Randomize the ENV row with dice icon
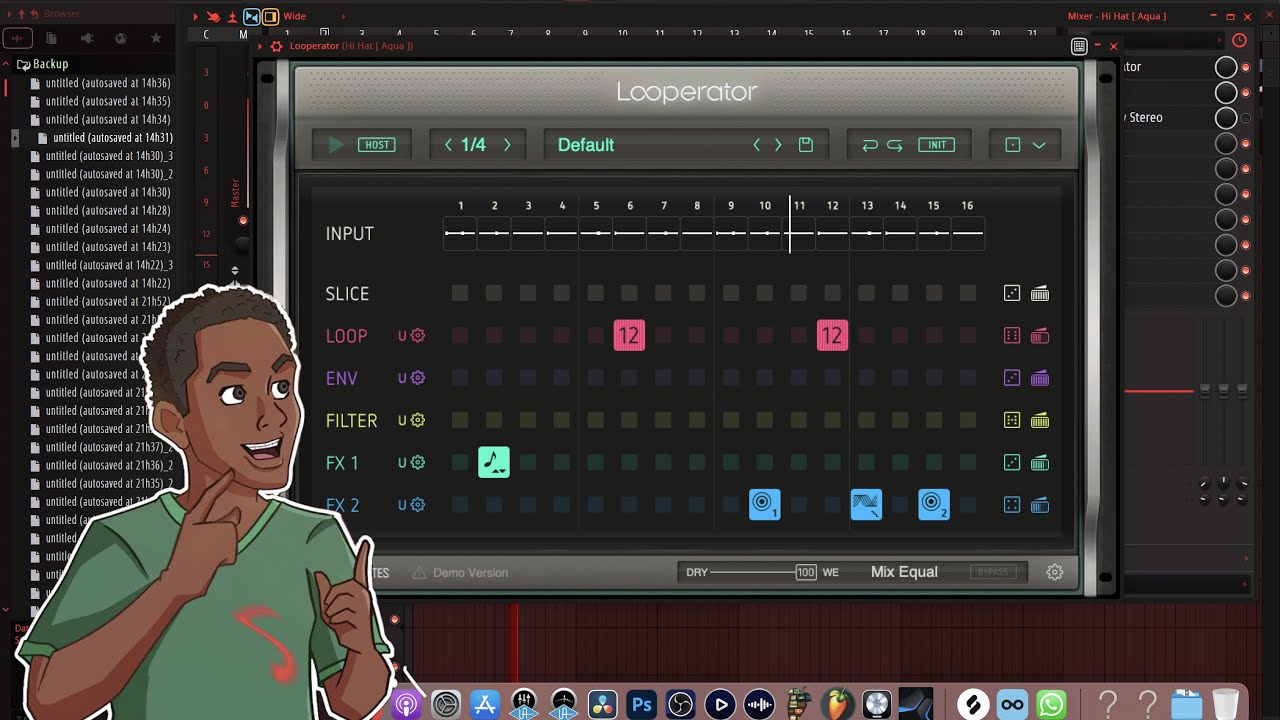1280x720 pixels. (x=1012, y=378)
